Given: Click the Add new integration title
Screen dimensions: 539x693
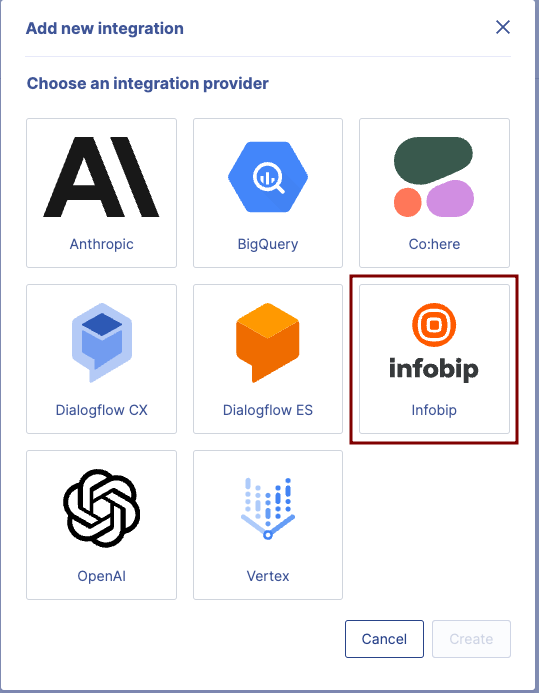Looking at the screenshot, I should (x=105, y=28).
